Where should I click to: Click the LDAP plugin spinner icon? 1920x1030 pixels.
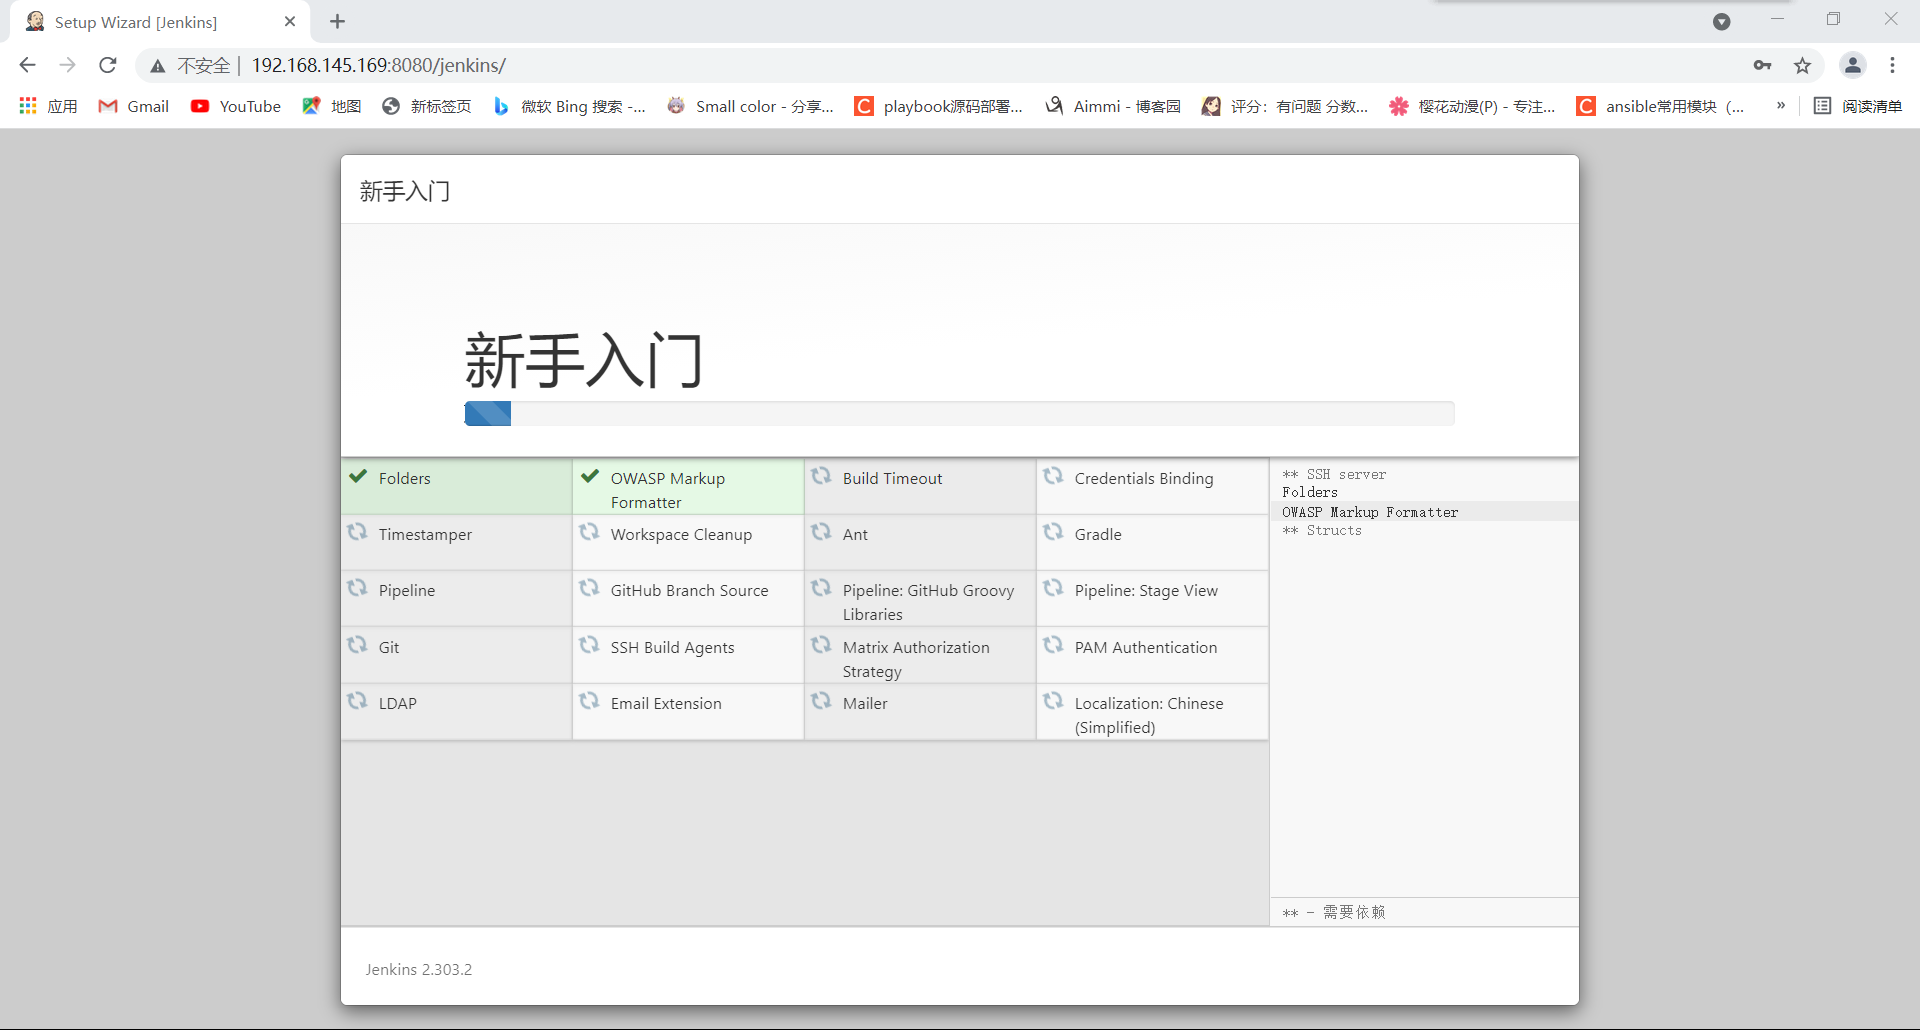[x=357, y=701]
